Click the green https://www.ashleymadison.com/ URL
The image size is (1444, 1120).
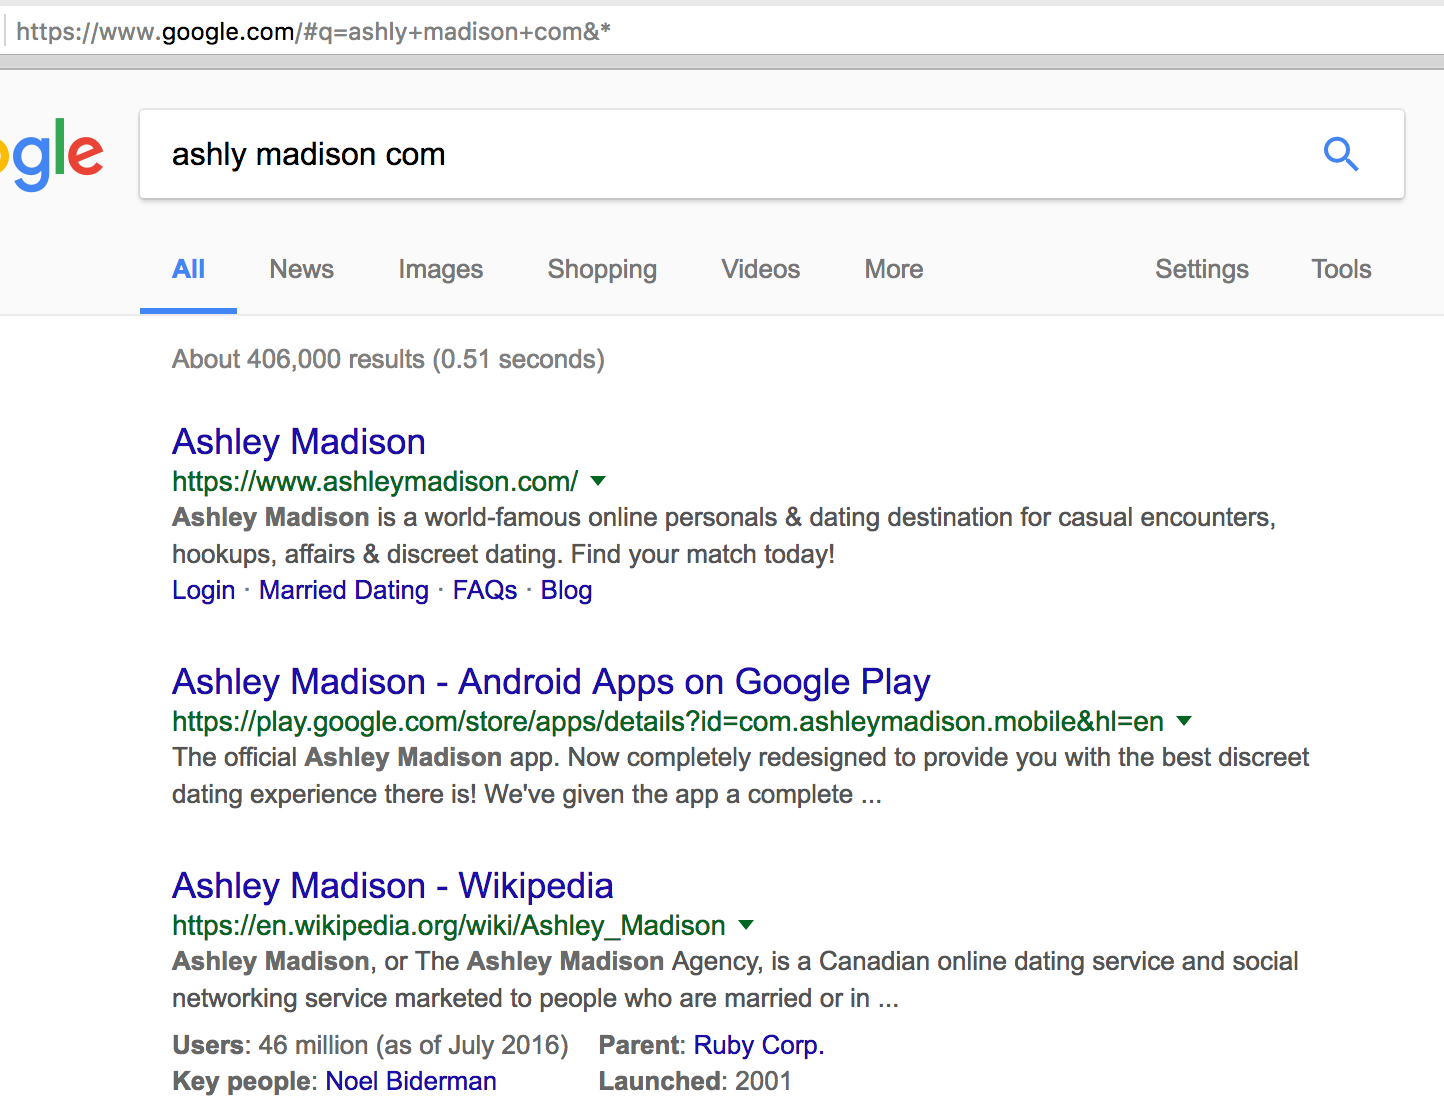(375, 481)
